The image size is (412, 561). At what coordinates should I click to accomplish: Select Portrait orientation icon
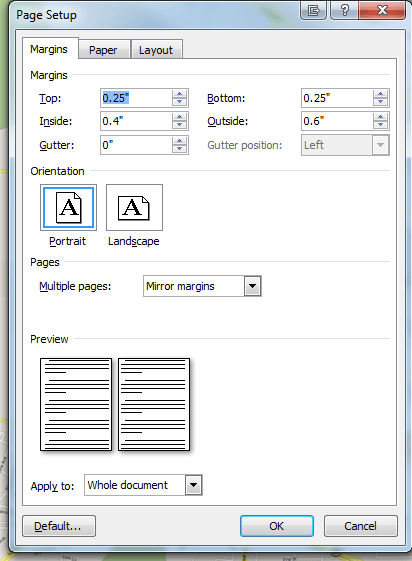click(68, 208)
